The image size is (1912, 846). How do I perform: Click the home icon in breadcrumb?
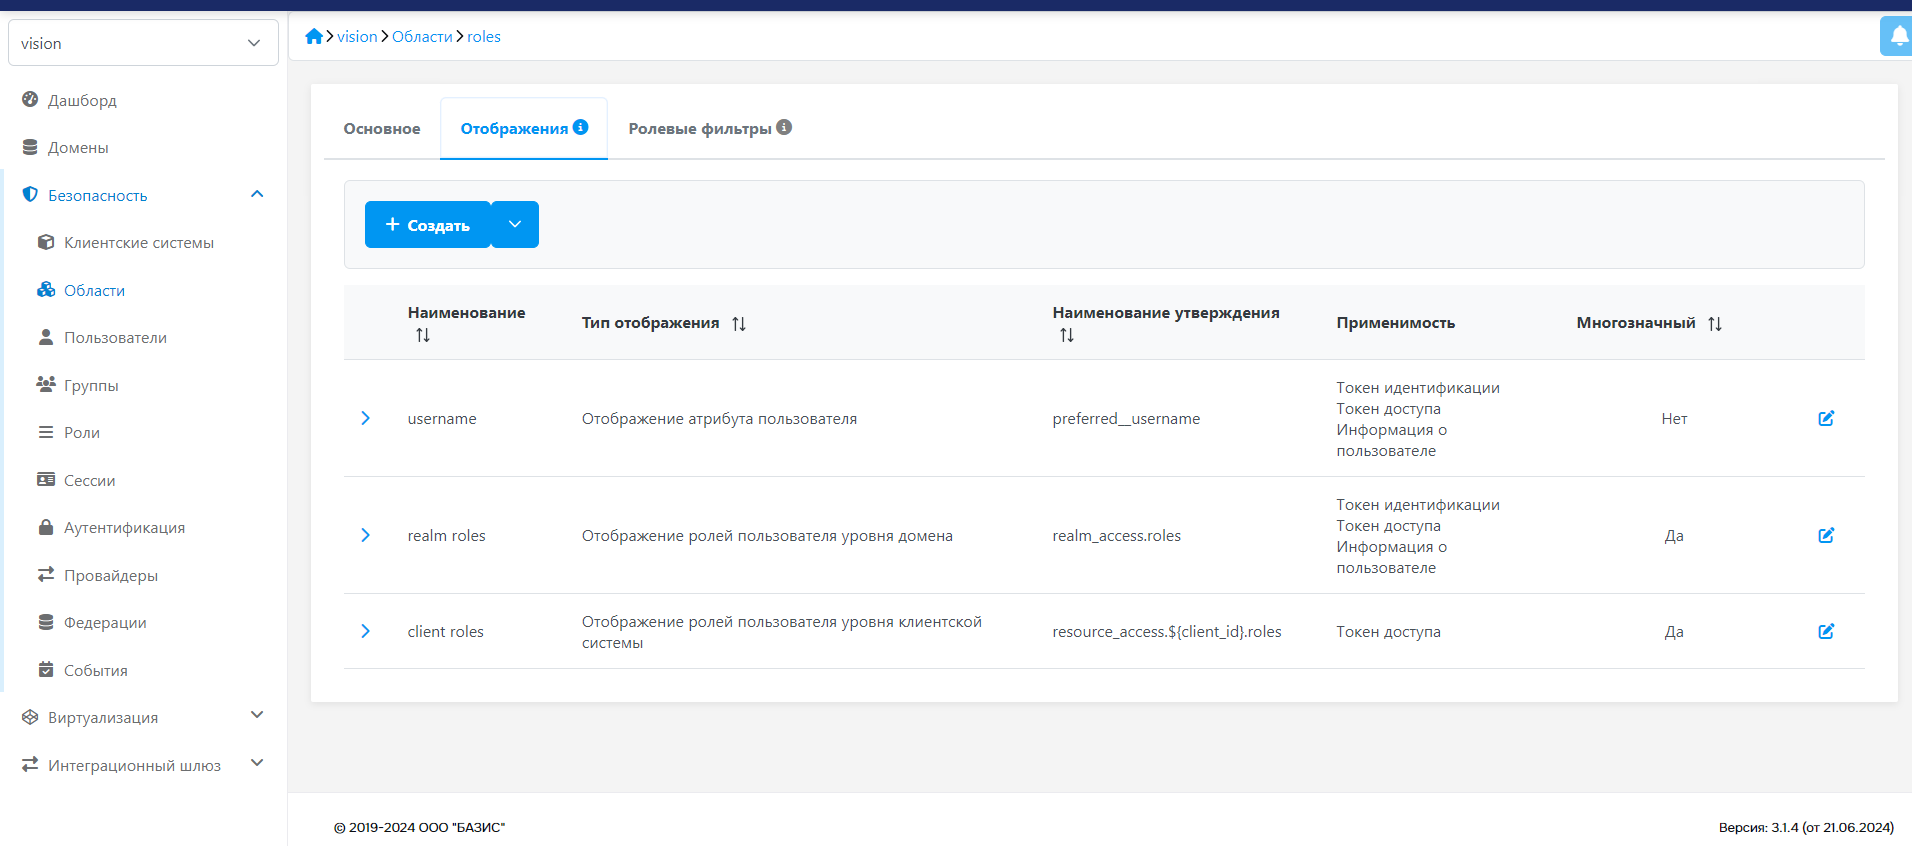tap(314, 37)
